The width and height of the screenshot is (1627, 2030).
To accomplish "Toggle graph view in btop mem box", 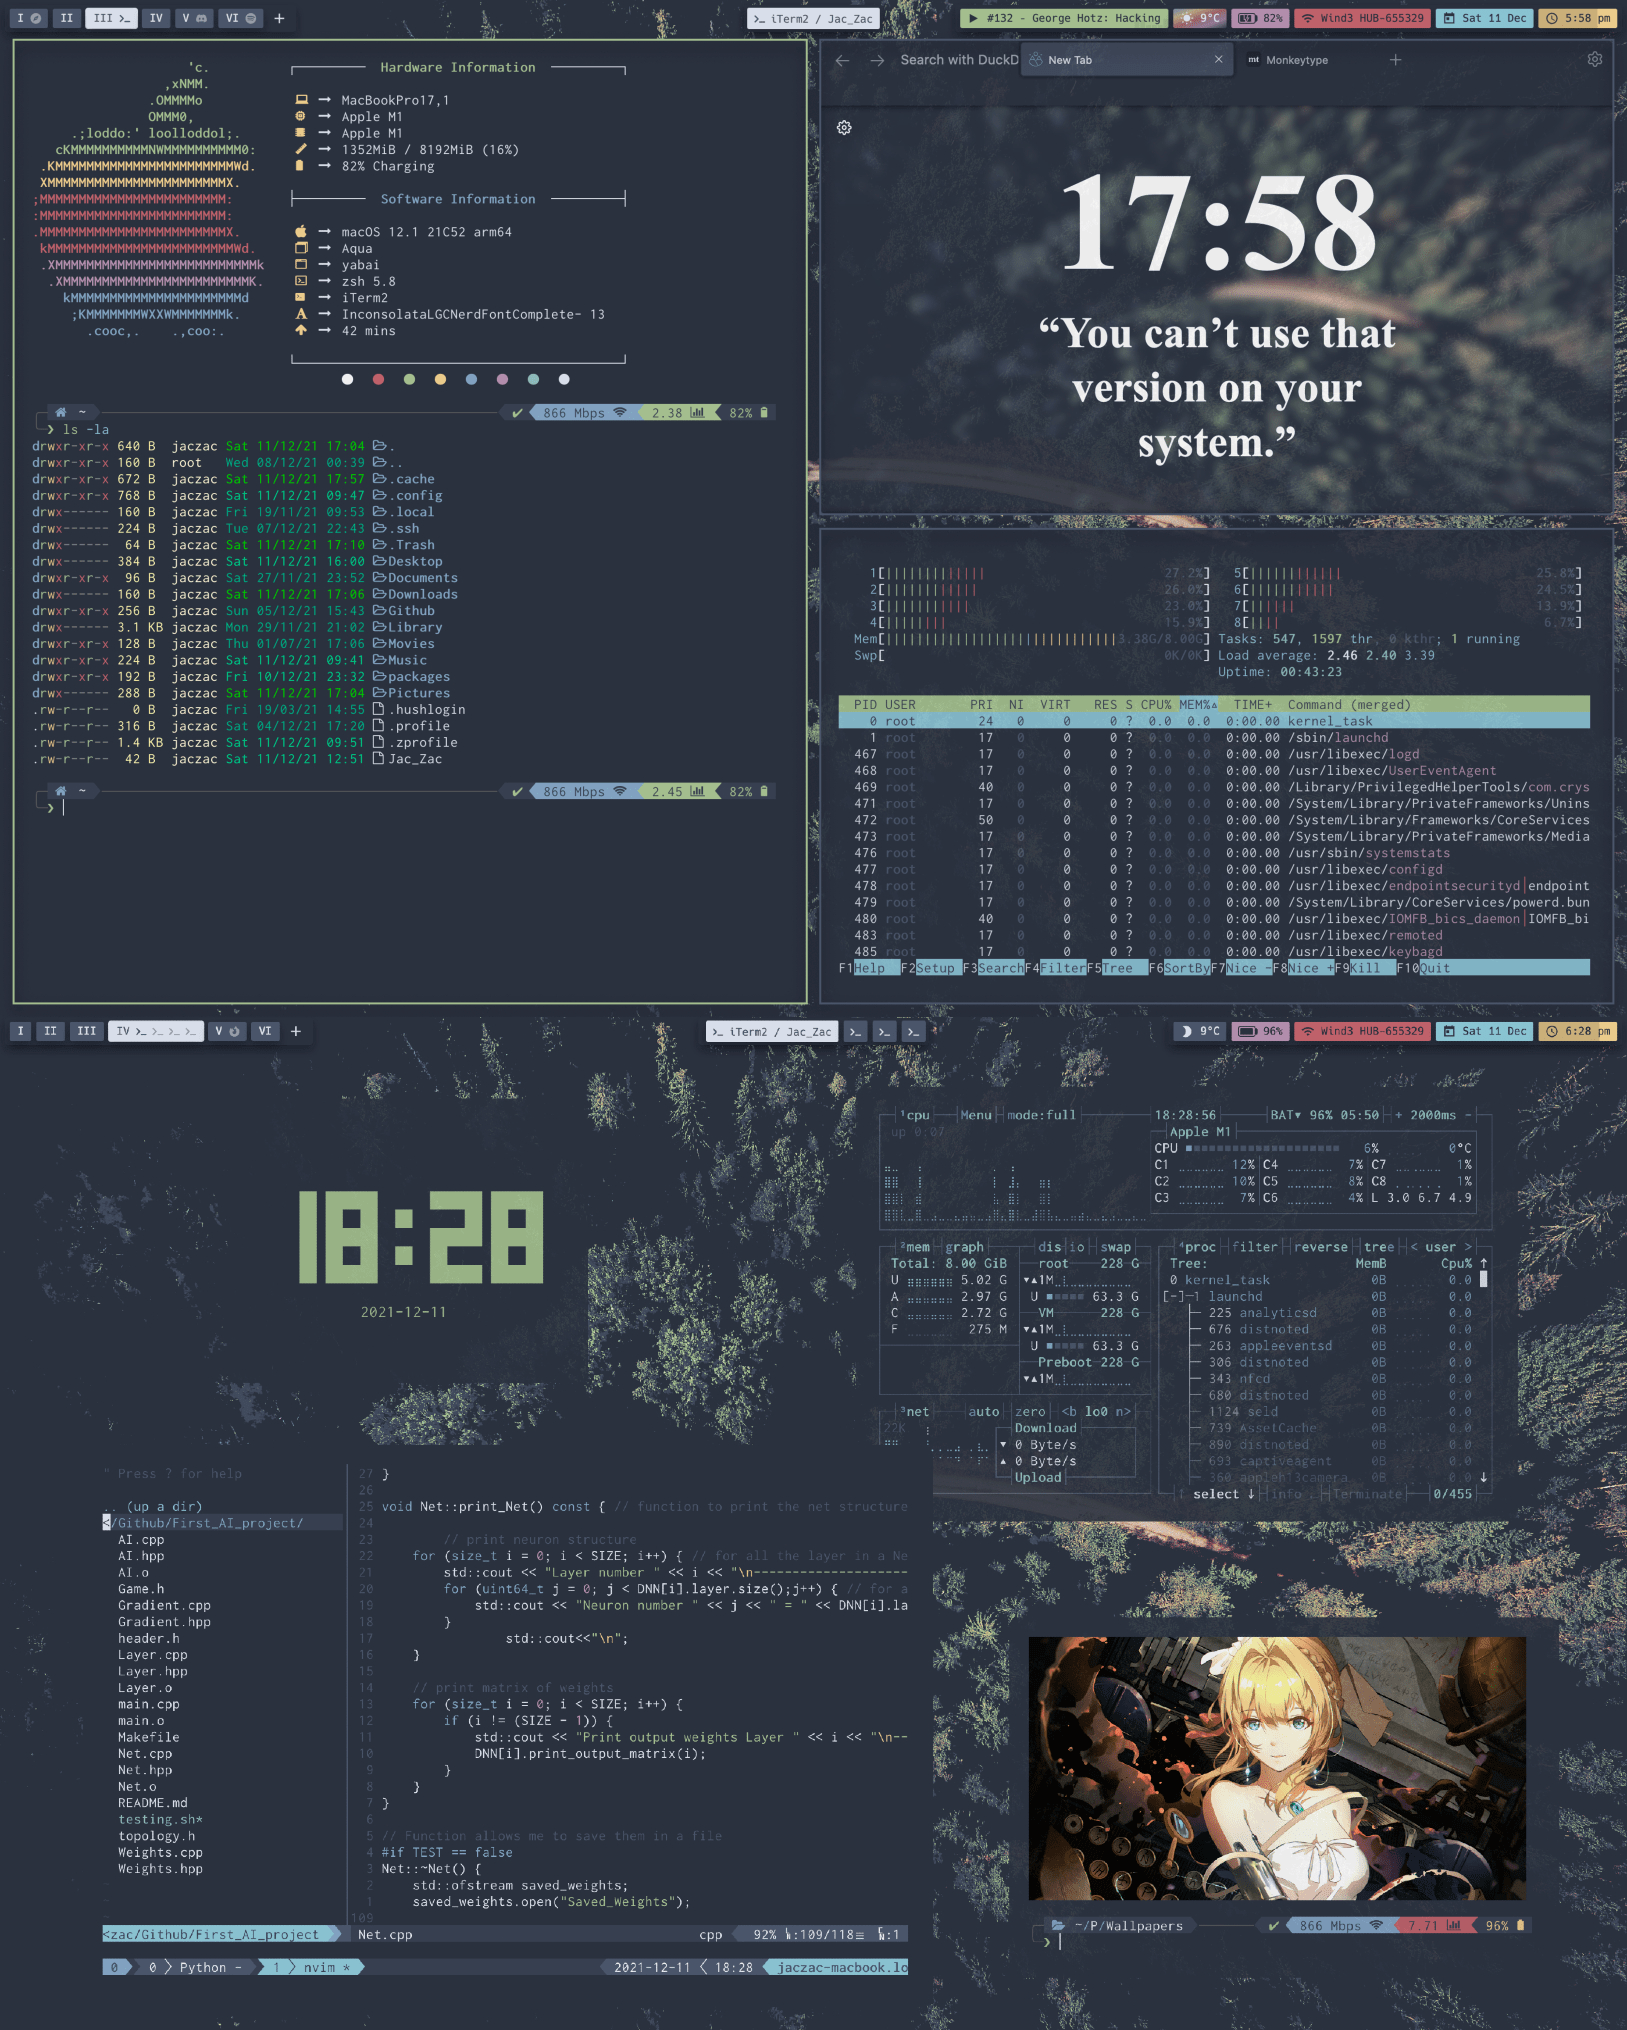I will coord(964,1247).
